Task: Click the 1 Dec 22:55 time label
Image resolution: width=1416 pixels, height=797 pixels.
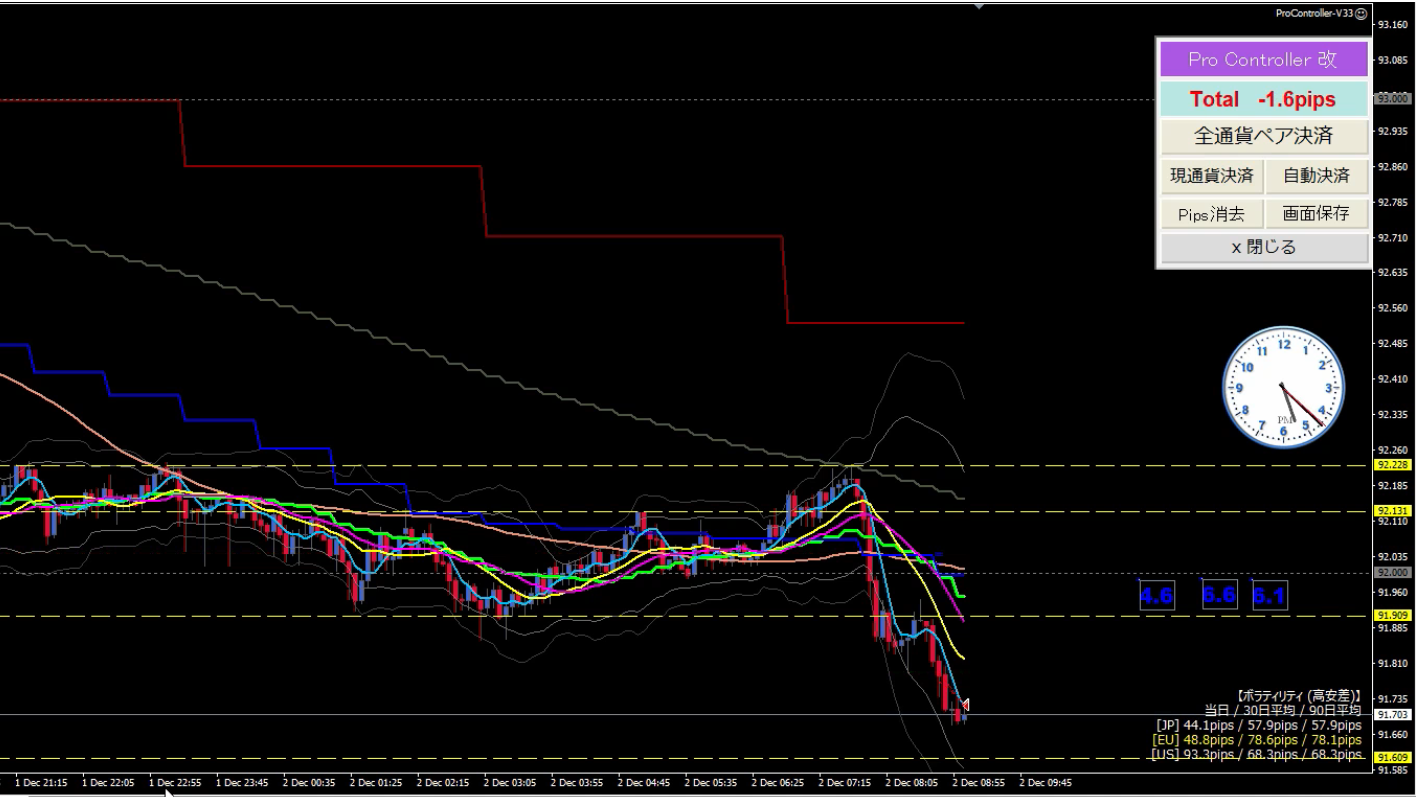Action: pos(174,783)
